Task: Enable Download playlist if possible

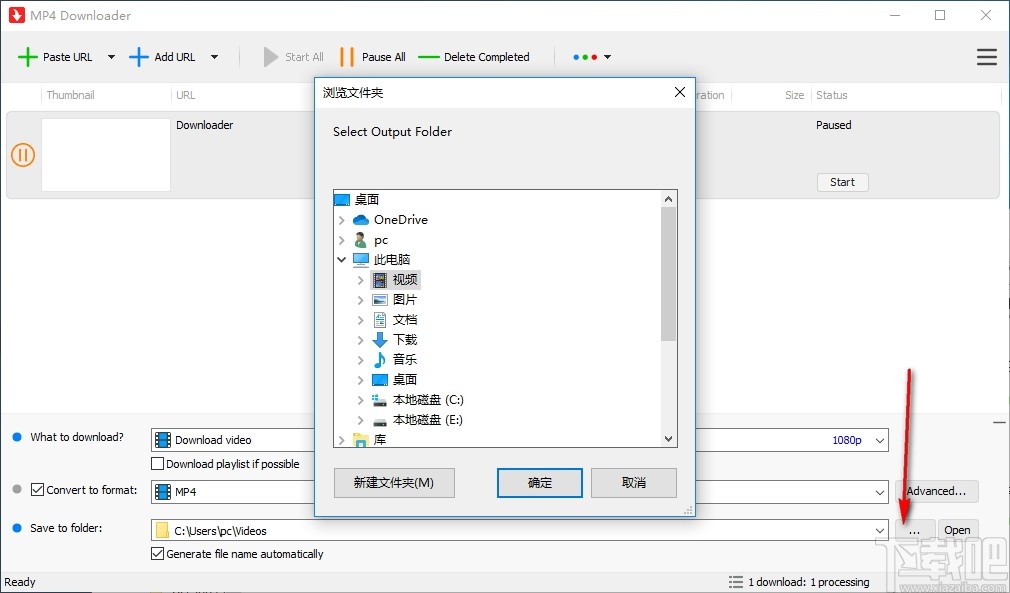Action: [157, 463]
